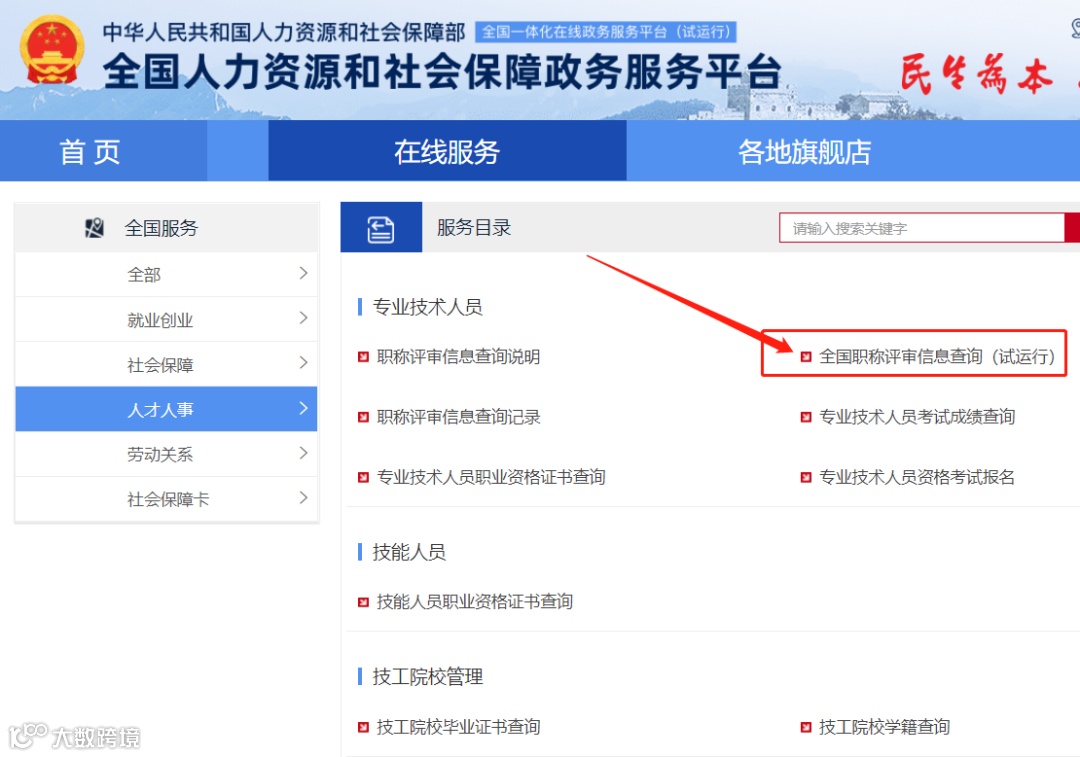Click red bullet icon beside 专业技术人员考试成绩查询
This screenshot has height=757, width=1080.
[805, 417]
